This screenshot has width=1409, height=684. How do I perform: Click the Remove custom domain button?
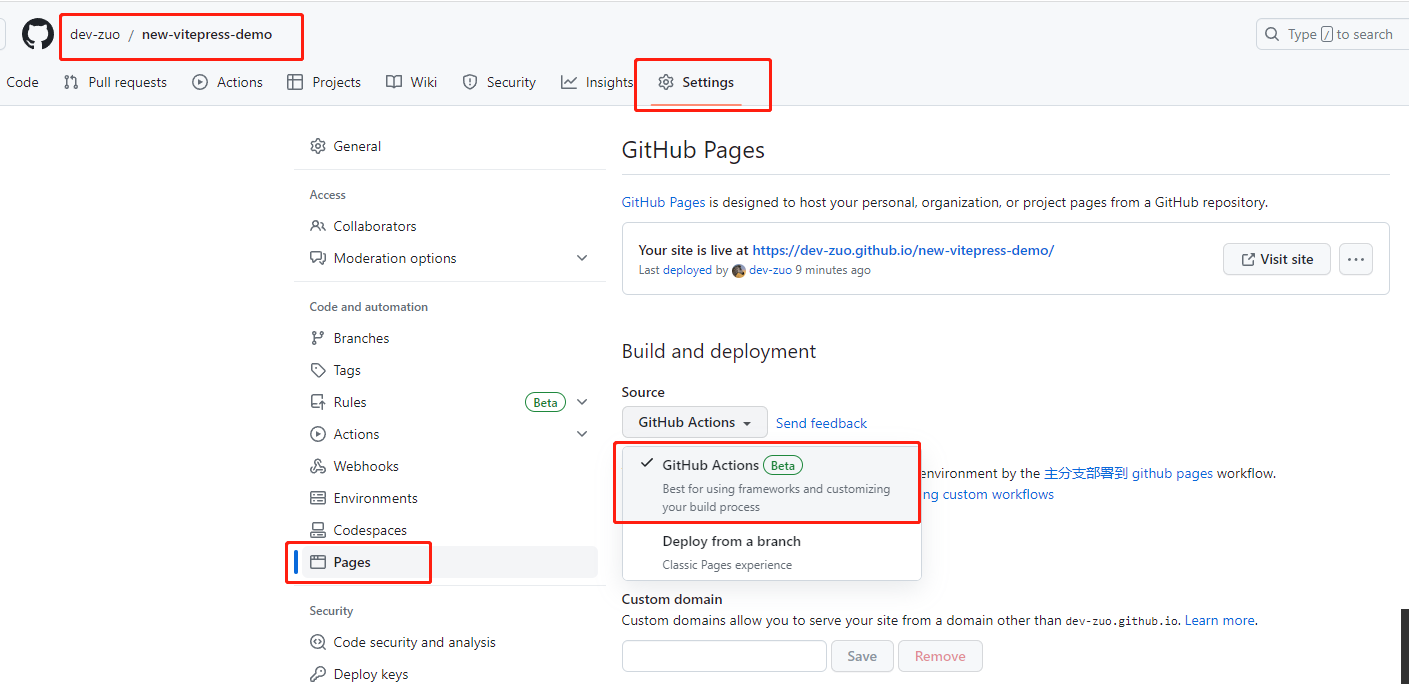coord(940,656)
